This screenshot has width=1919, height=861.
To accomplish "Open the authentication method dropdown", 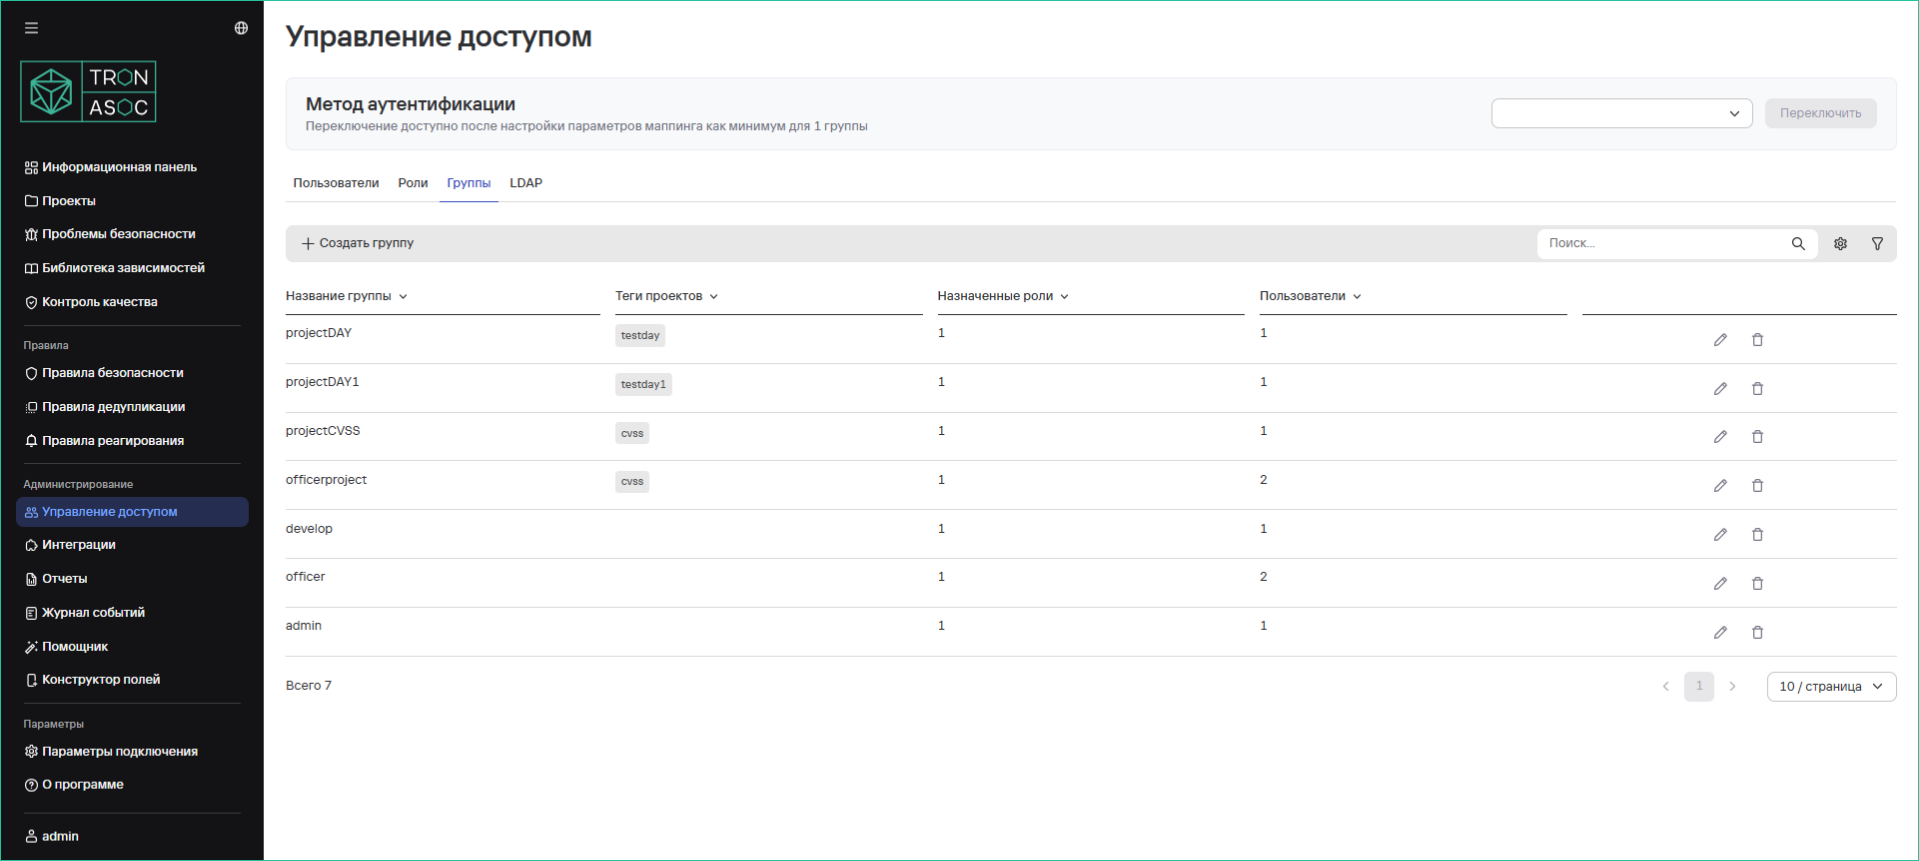I will [1621, 113].
